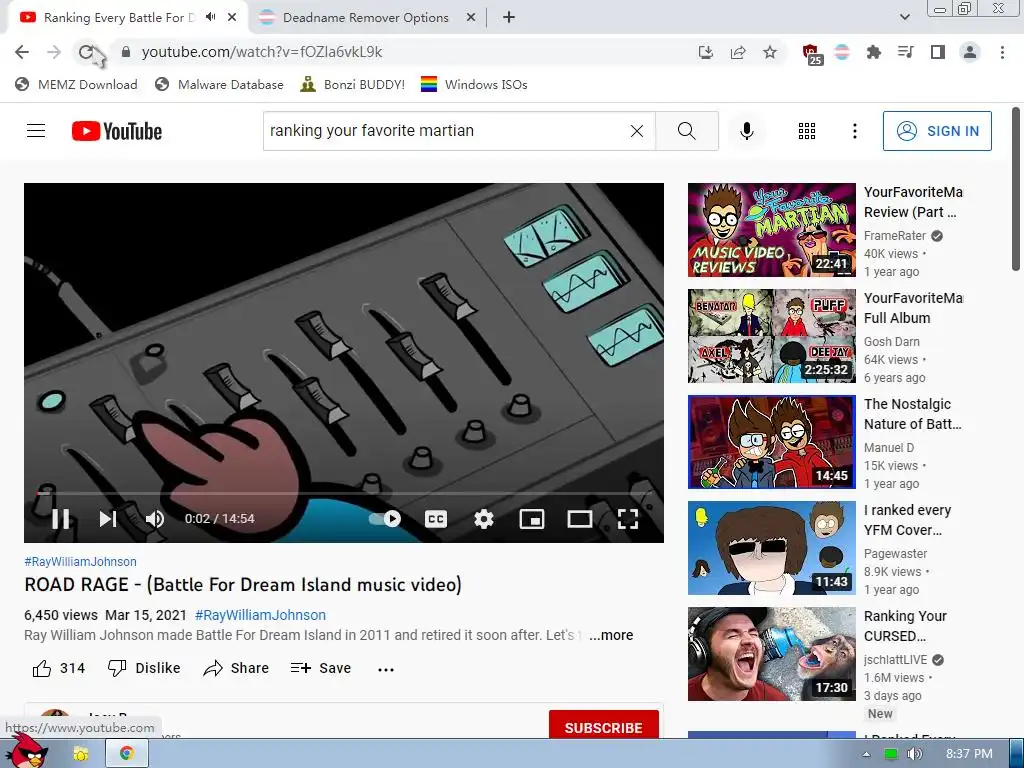
Task: Go to the YouTube home logo
Action: (117, 131)
